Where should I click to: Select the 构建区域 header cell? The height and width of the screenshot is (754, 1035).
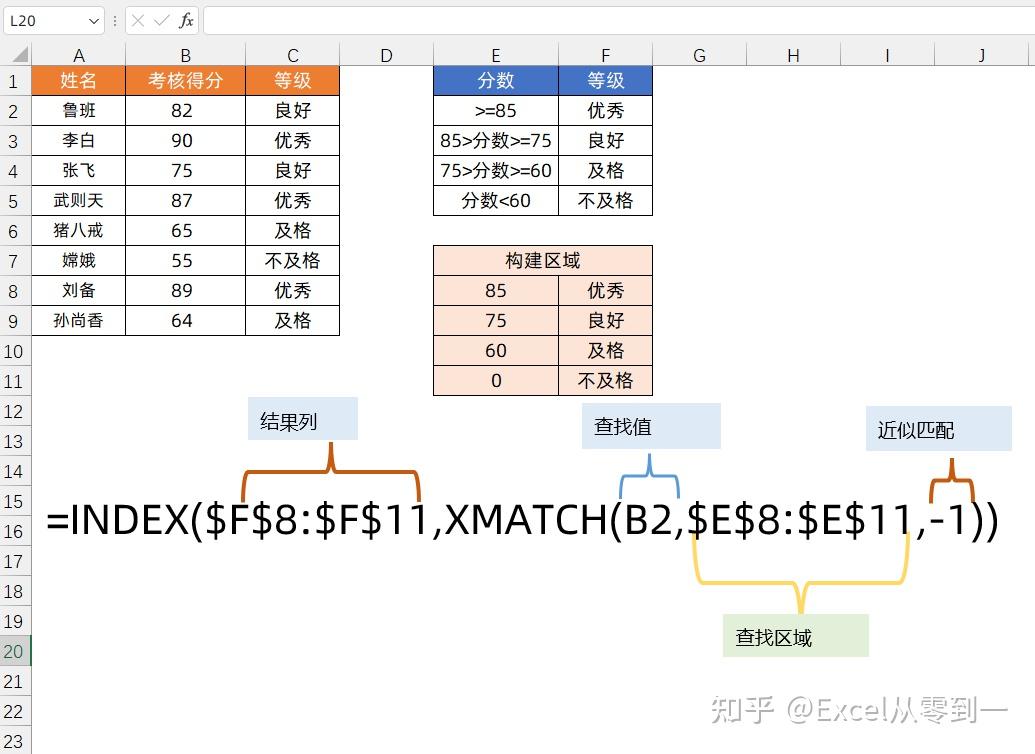(542, 260)
